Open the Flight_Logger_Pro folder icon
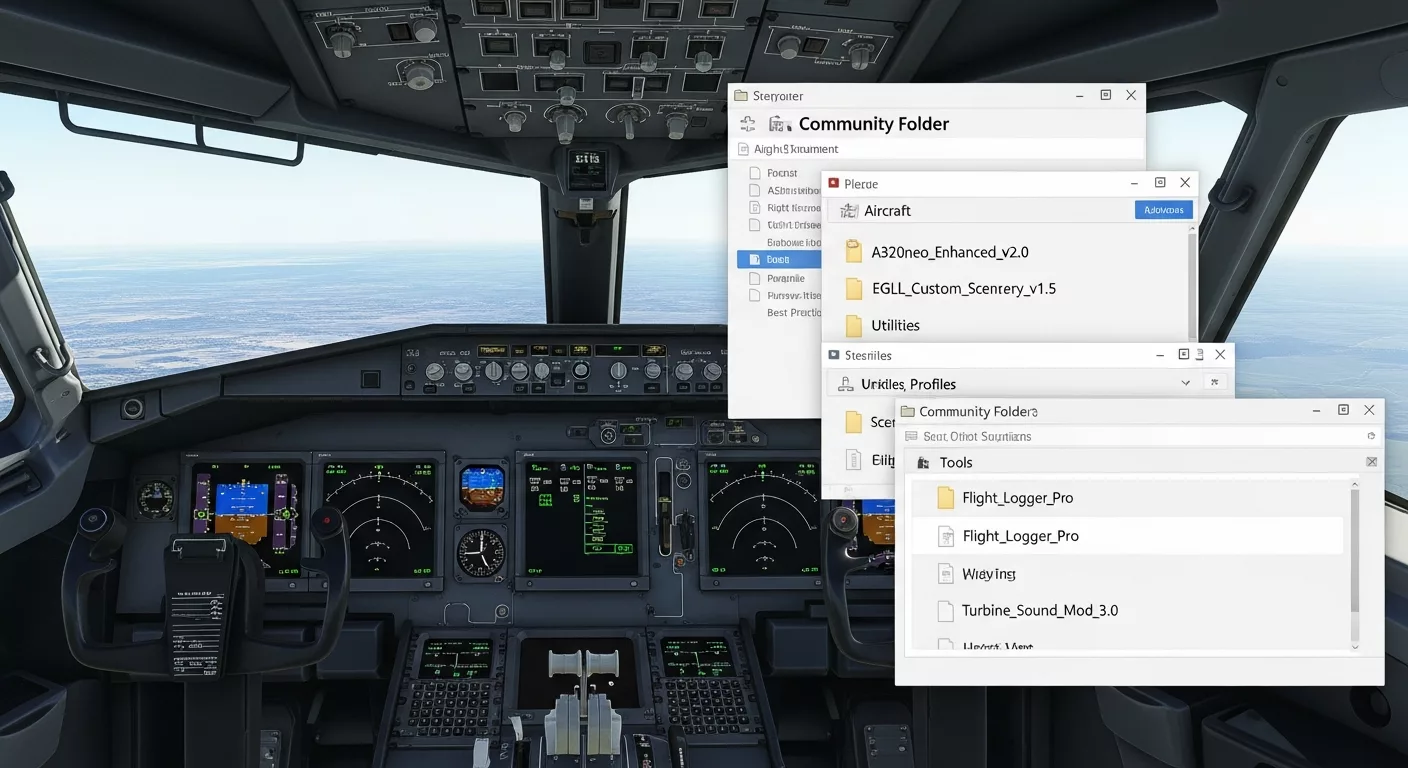Screen dimensions: 1408x768 click(x=945, y=498)
